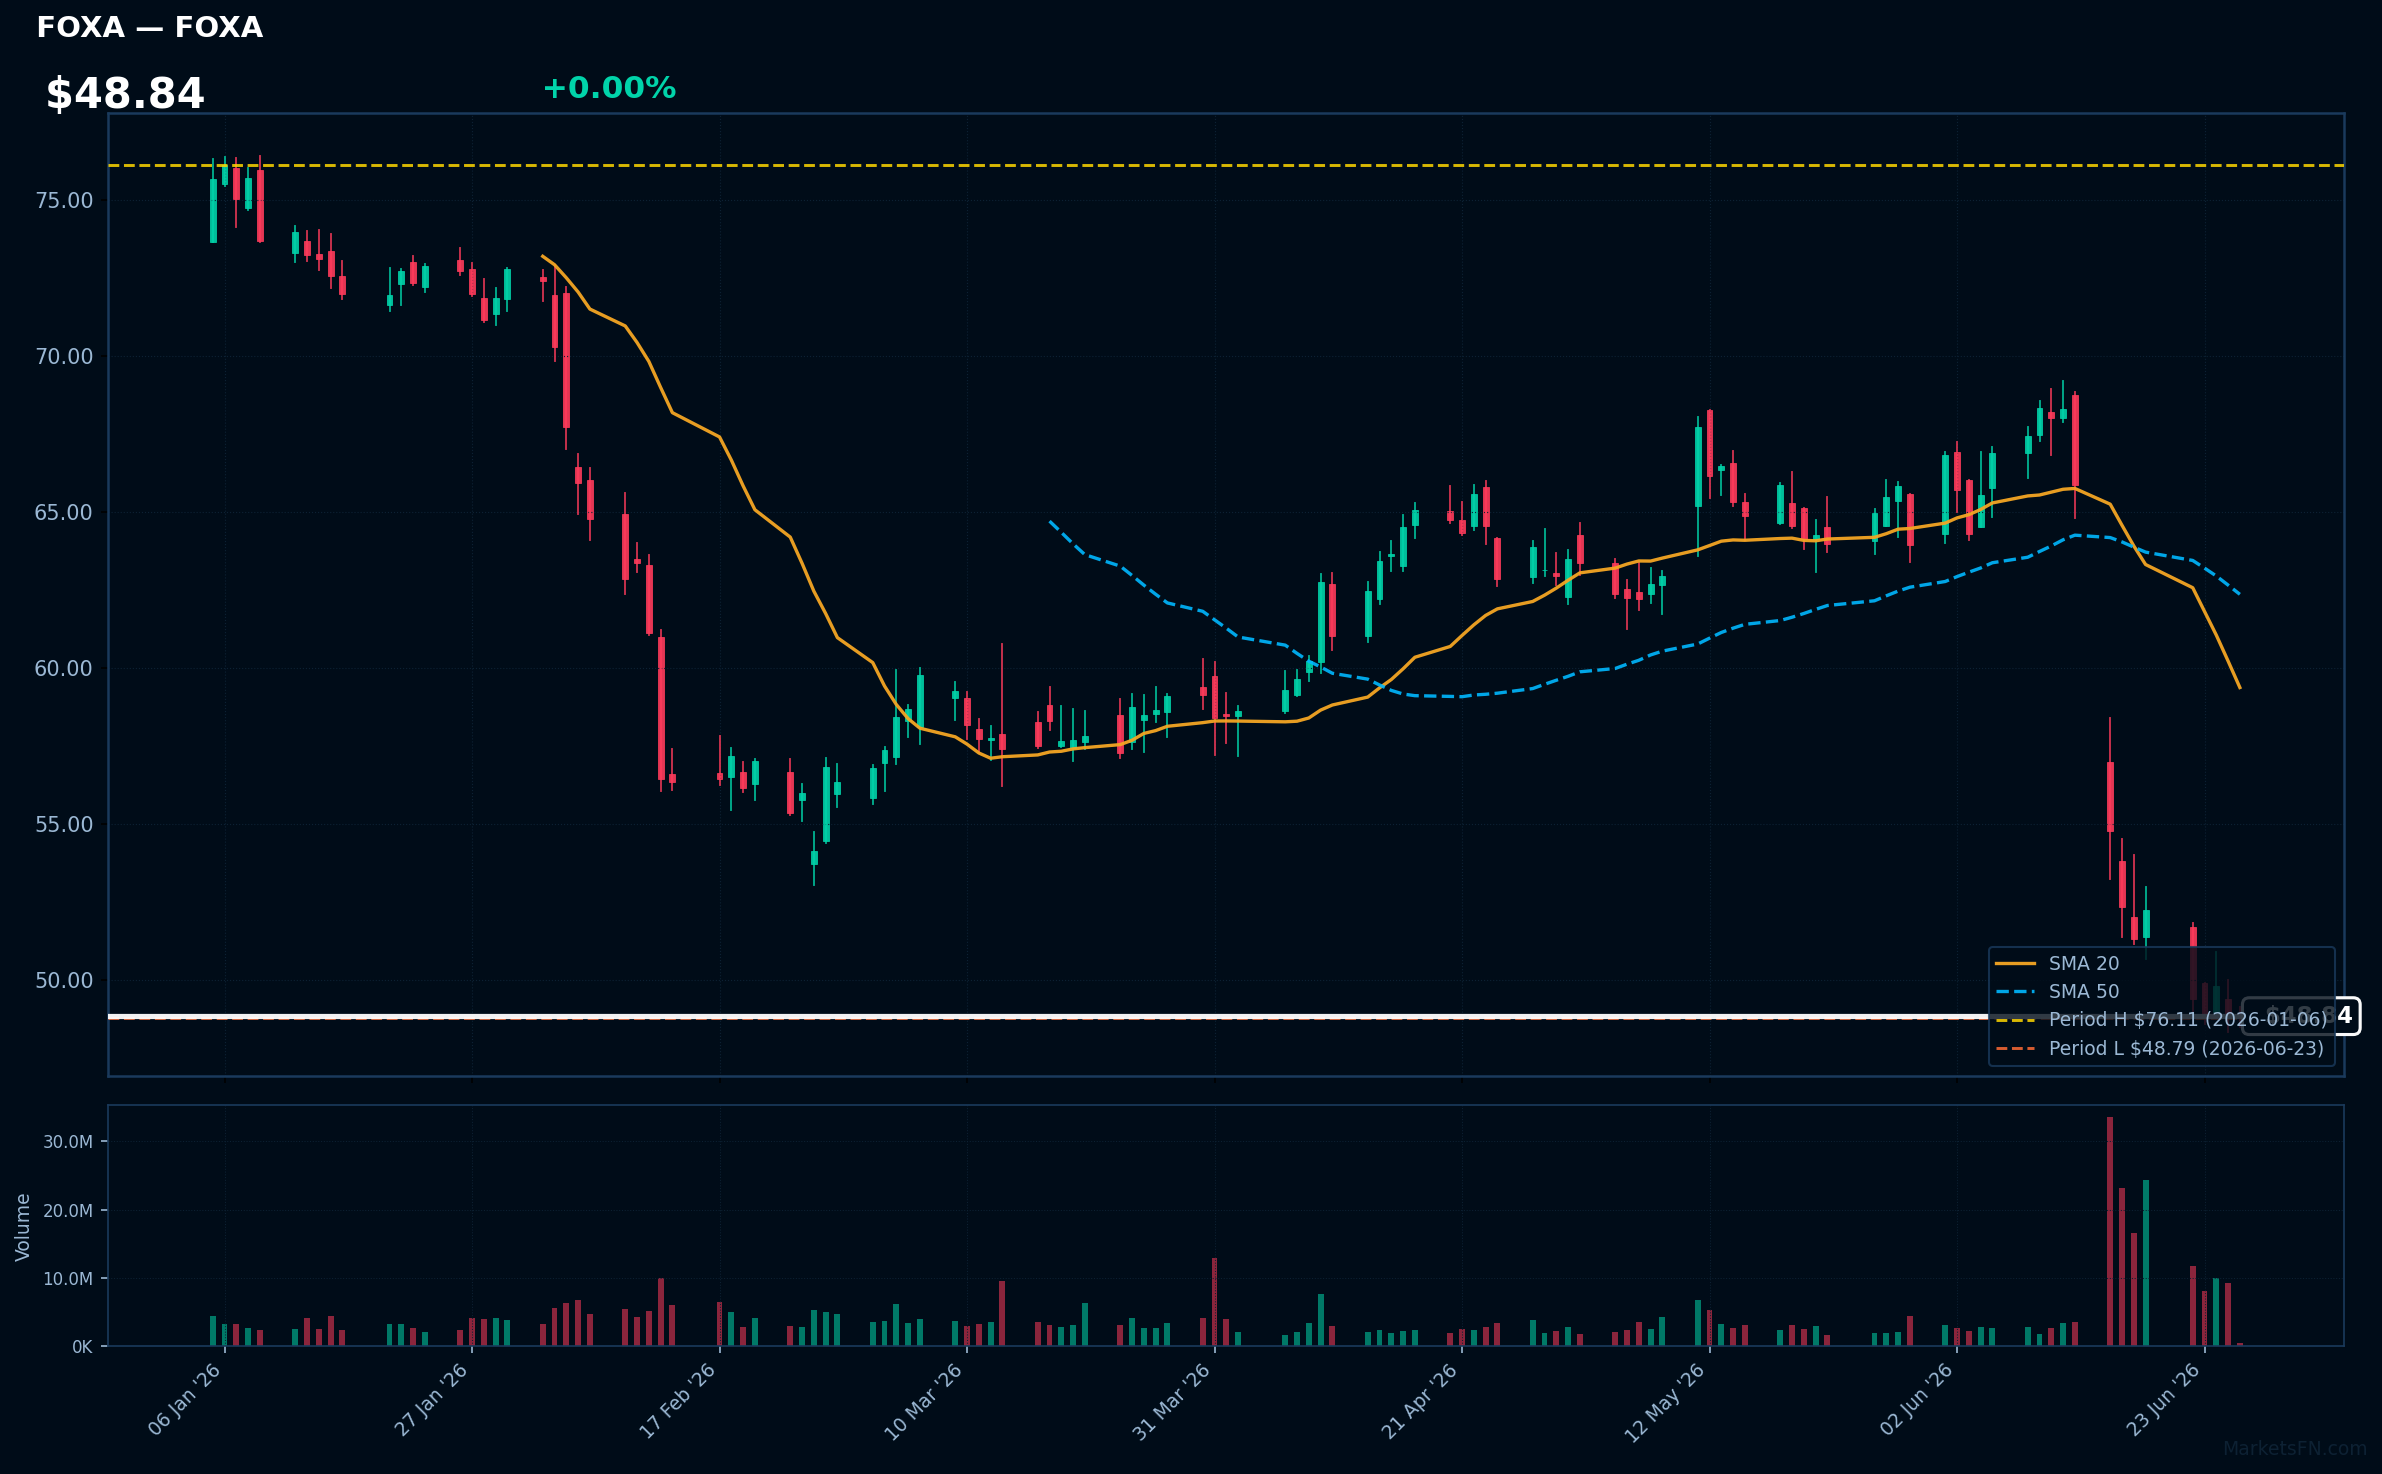Click the 75.00 price axis label
Image resolution: width=2382 pixels, height=1474 pixels.
64,201
